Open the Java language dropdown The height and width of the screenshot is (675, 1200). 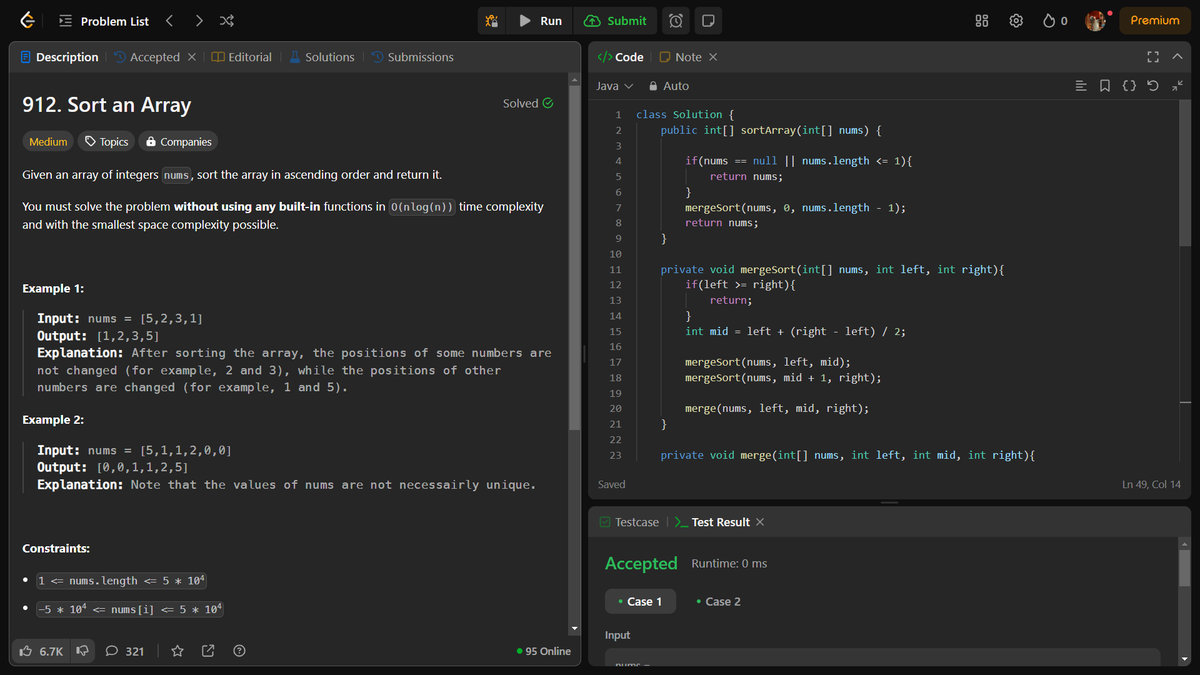click(x=615, y=86)
